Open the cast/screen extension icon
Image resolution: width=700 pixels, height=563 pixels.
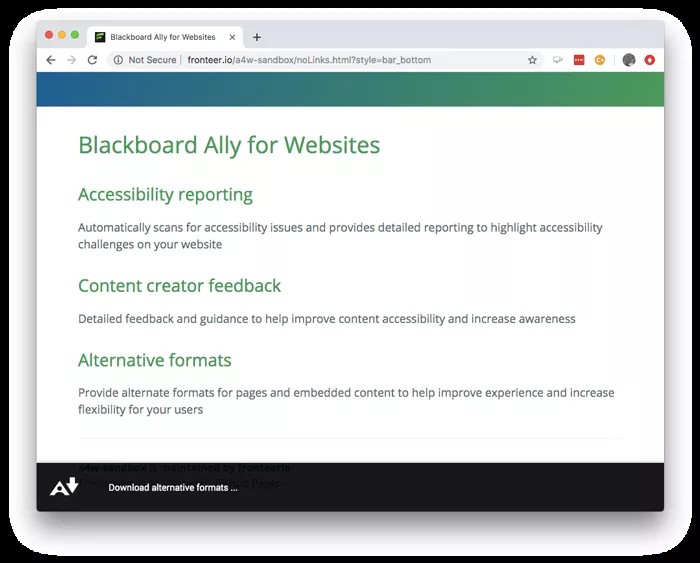[557, 60]
